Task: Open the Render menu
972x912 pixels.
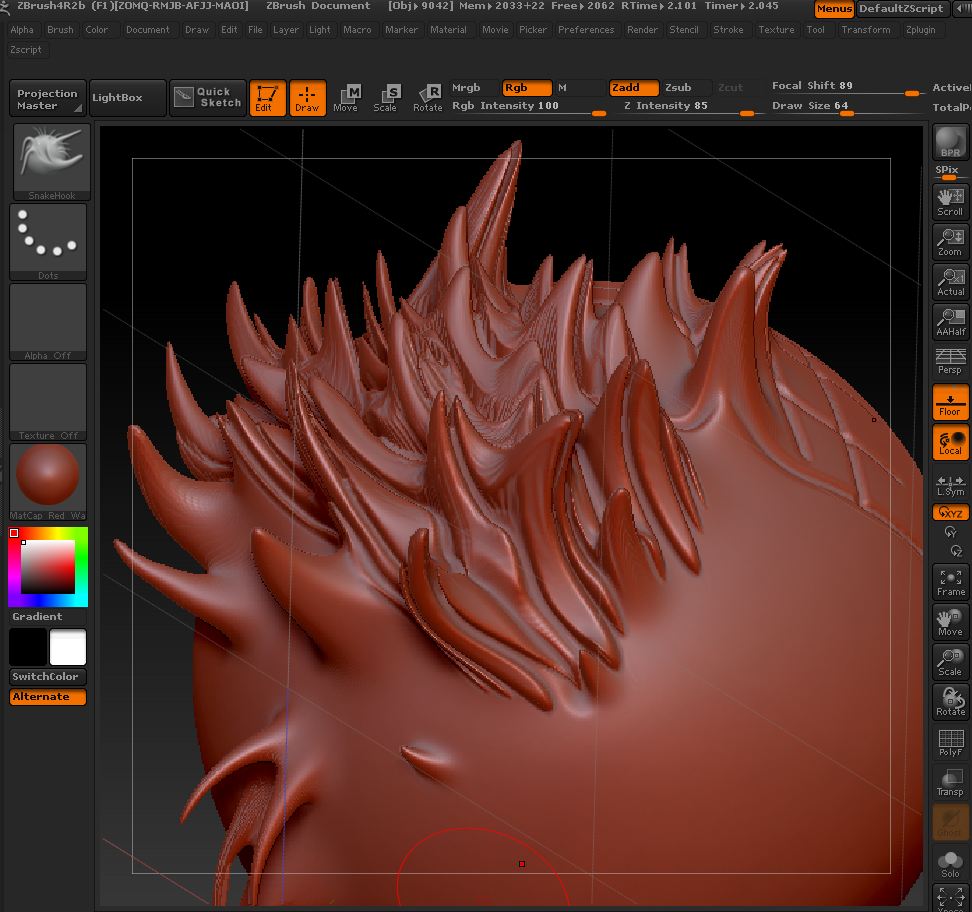Action: [x=642, y=30]
